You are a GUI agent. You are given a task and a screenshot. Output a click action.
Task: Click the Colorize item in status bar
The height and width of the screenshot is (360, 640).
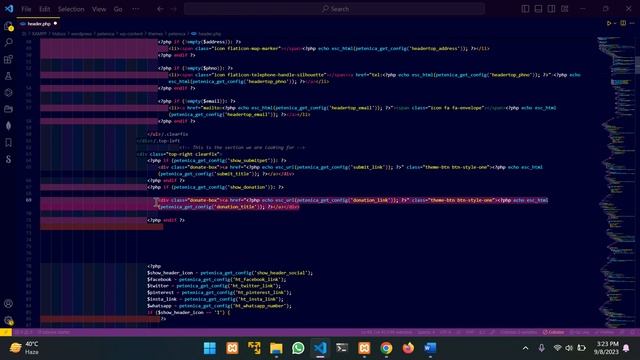pyautogui.click(x=553, y=332)
